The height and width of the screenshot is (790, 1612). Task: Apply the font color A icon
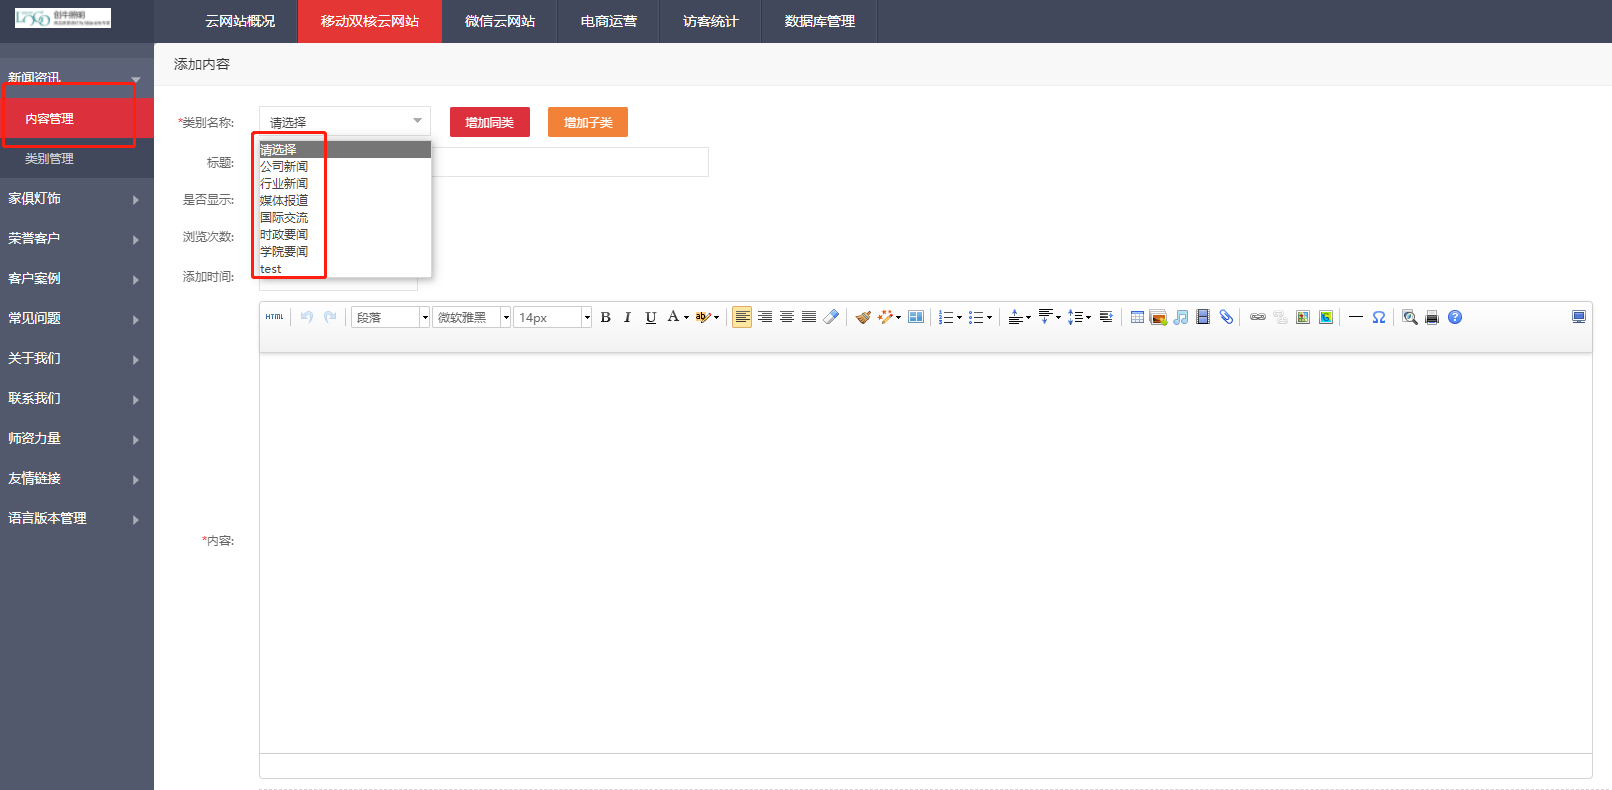673,317
